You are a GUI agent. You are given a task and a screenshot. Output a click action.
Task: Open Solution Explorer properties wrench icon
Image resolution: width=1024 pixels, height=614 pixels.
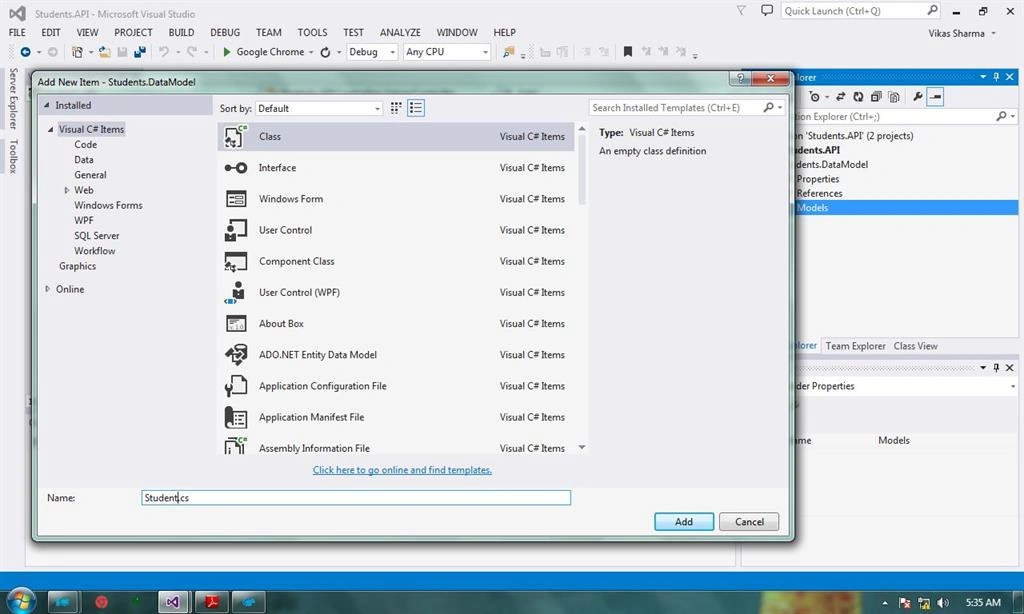pyautogui.click(x=918, y=97)
